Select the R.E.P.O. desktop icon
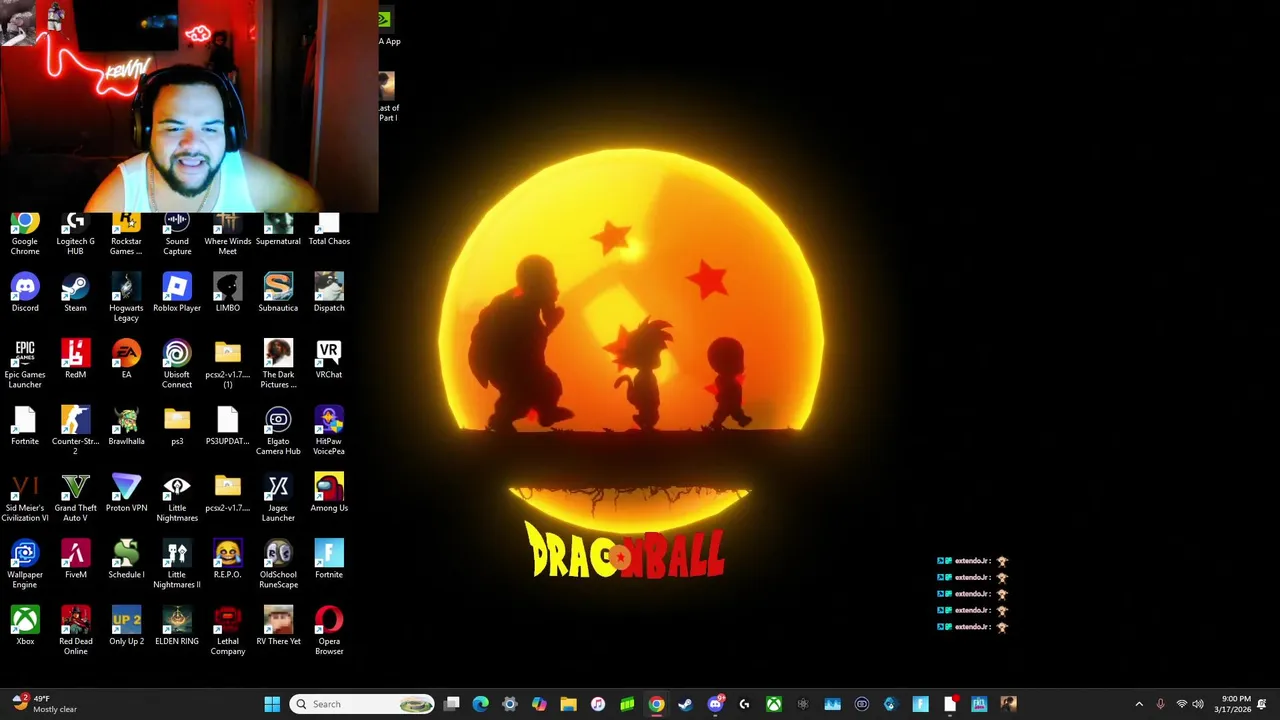The height and width of the screenshot is (720, 1280). tap(228, 559)
